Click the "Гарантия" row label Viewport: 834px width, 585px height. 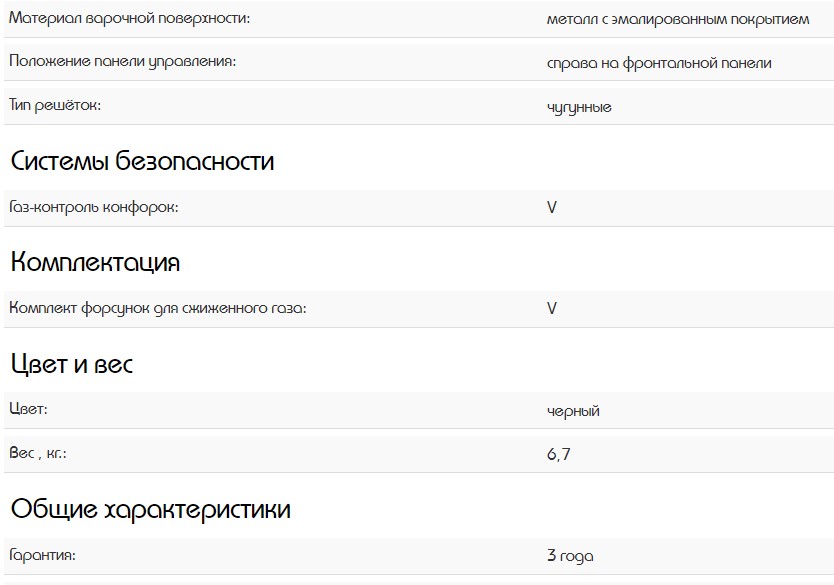coord(42,554)
